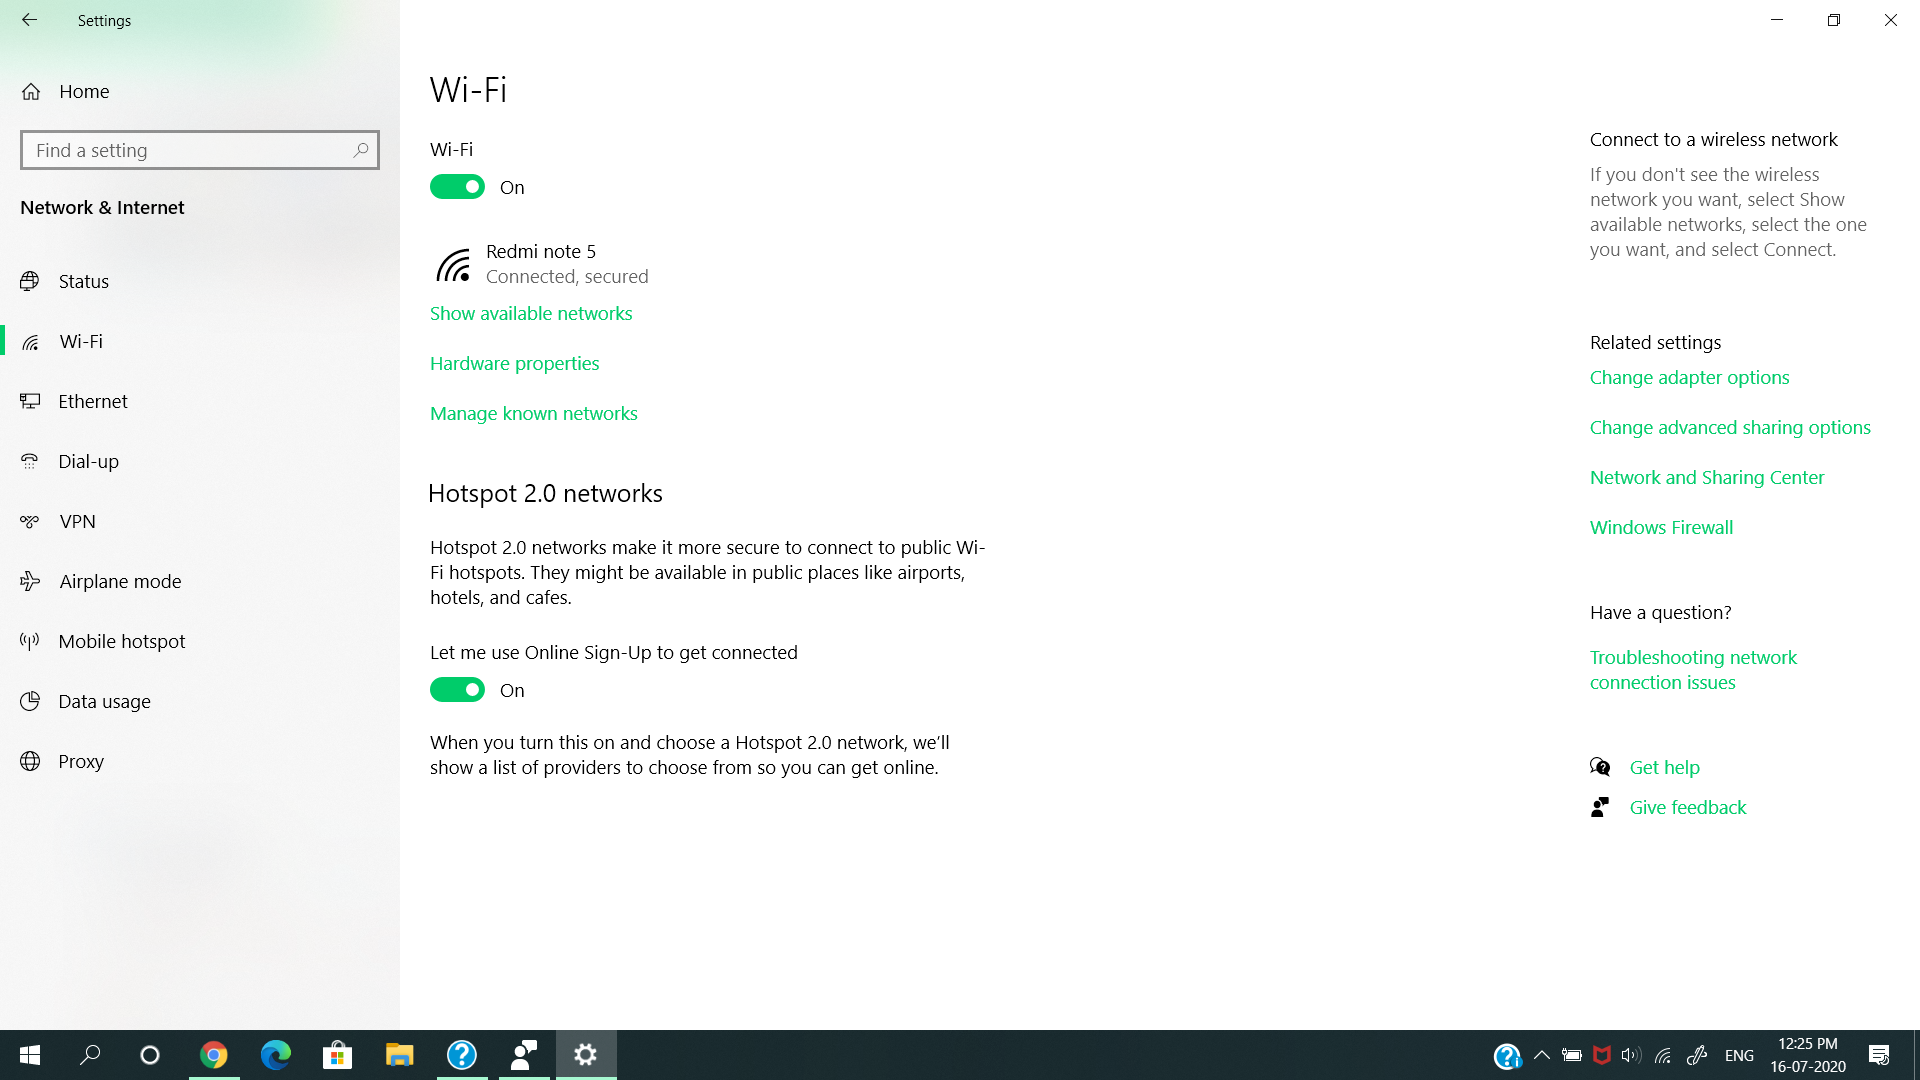
Task: Click the Airplane mode icon in sidebar
Action: point(32,580)
